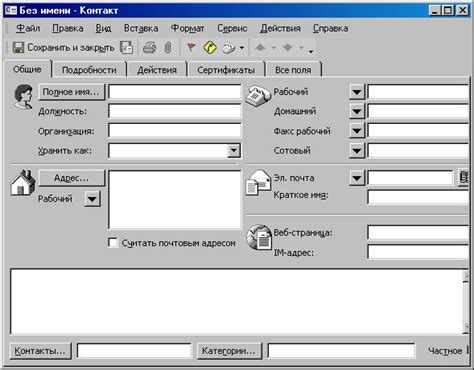This screenshot has height=370, width=474.
Task: Click the red follow-up flag icon
Action: [x=191, y=48]
